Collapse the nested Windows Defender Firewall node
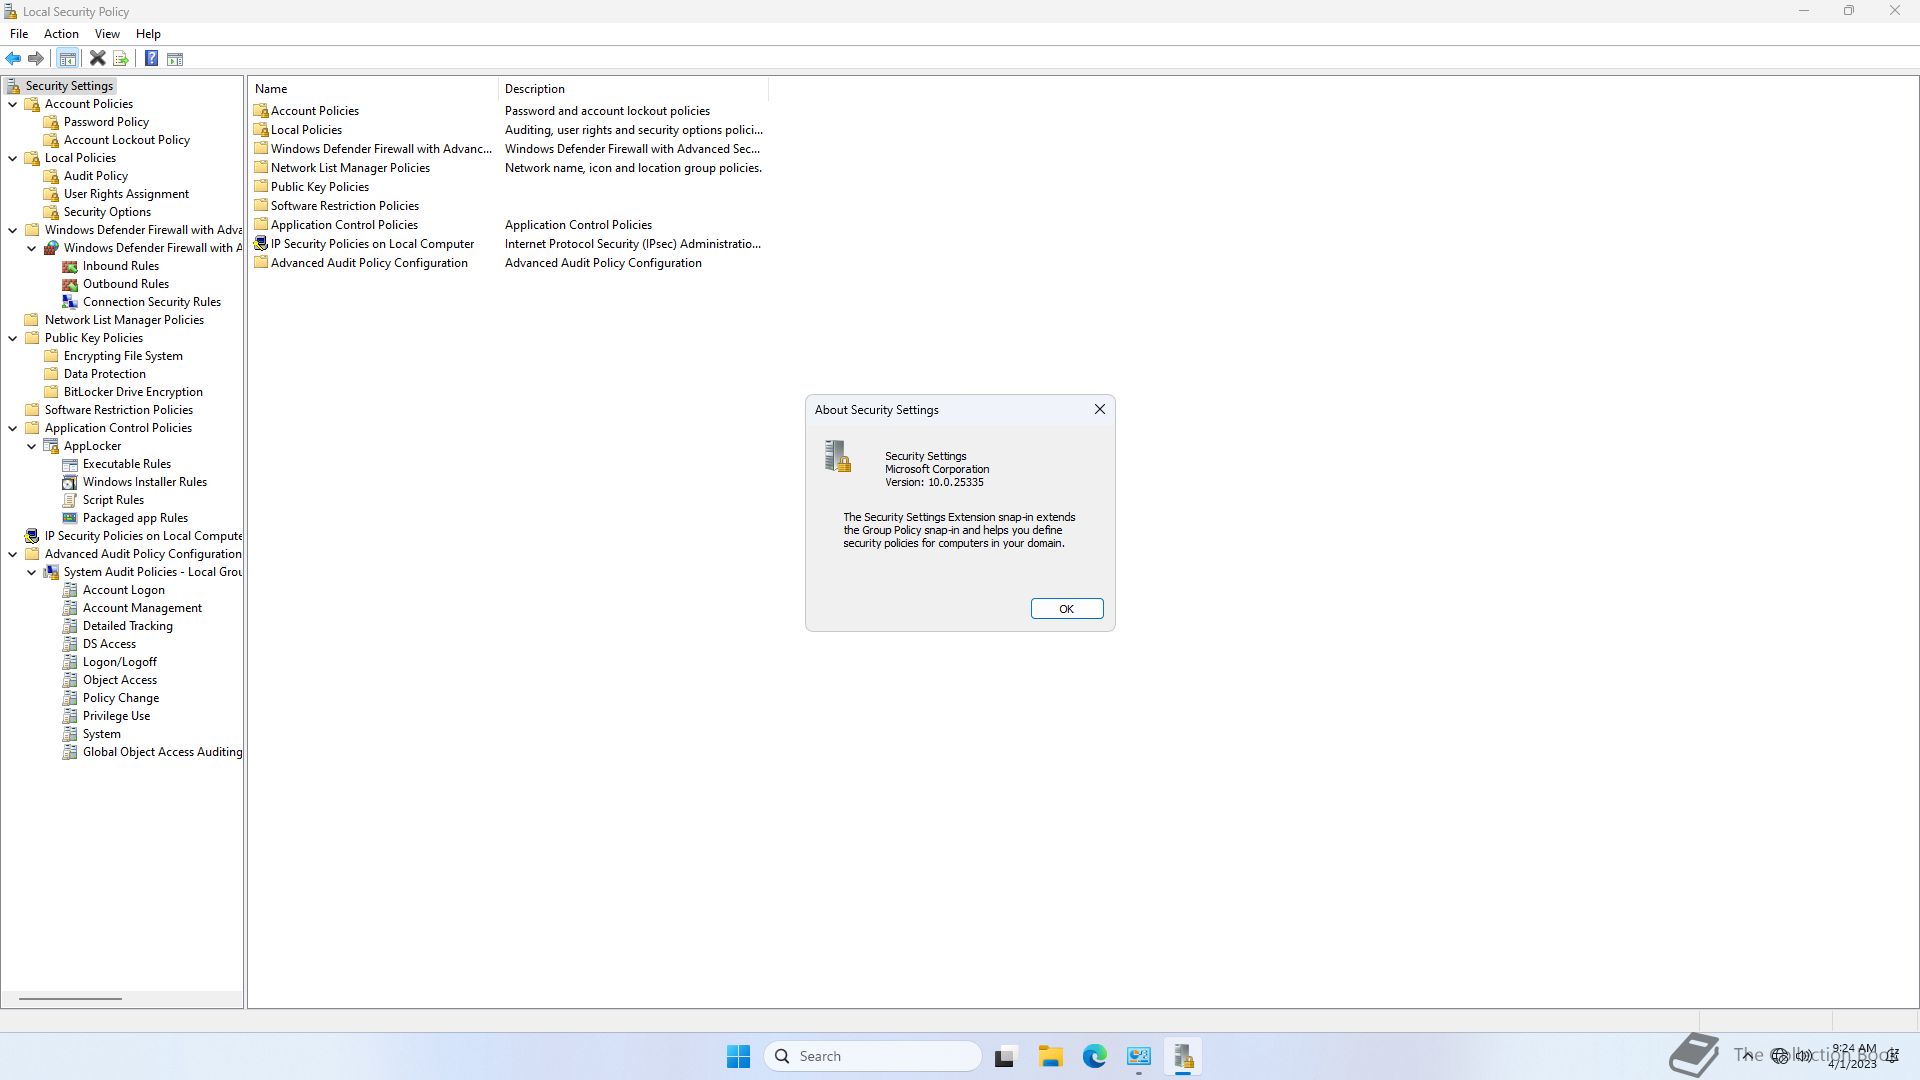1920x1080 pixels. coord(32,248)
